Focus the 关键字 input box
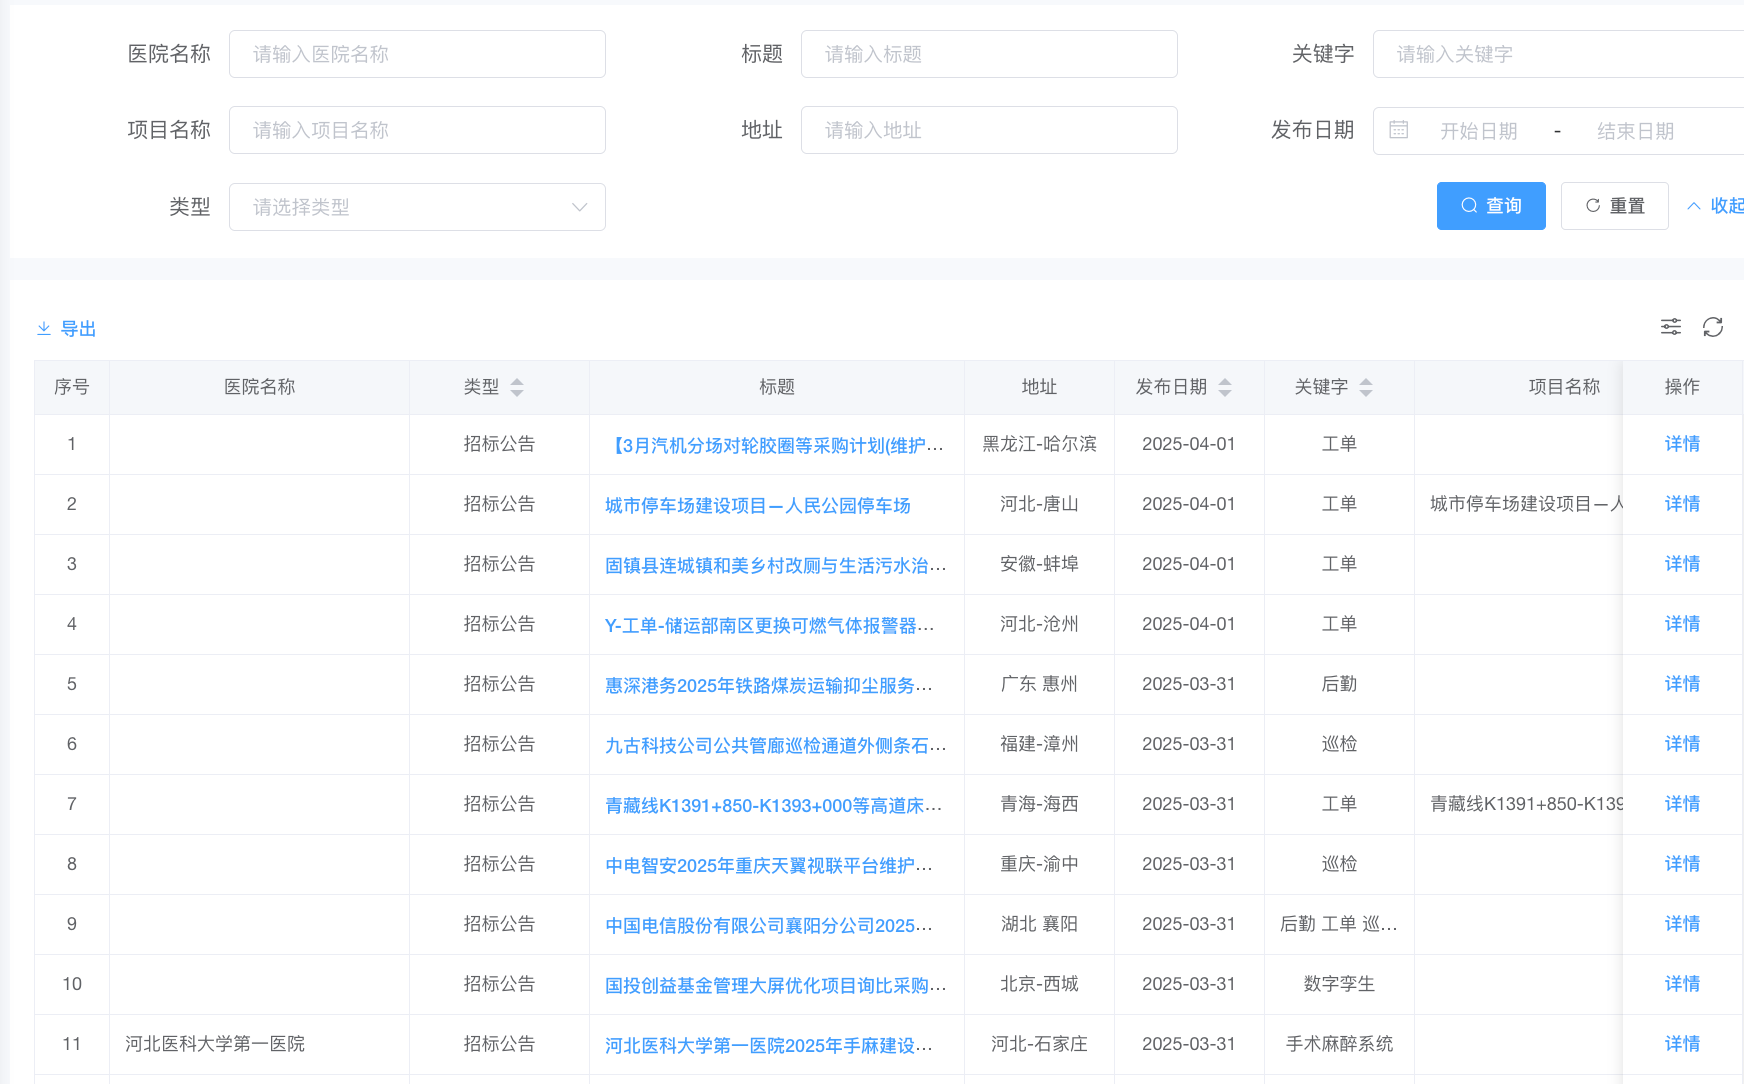The height and width of the screenshot is (1084, 1744). pos(1560,54)
